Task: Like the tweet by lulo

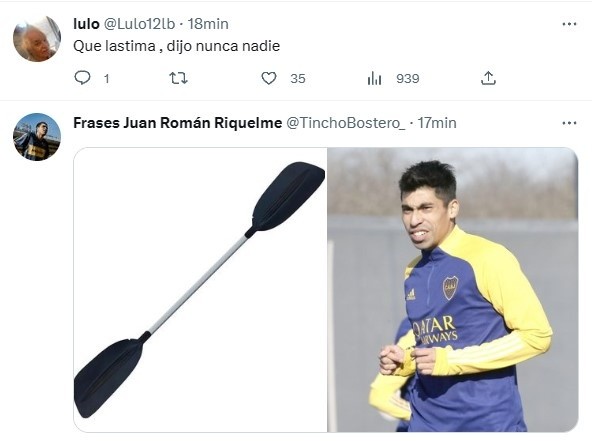Action: pyautogui.click(x=269, y=78)
